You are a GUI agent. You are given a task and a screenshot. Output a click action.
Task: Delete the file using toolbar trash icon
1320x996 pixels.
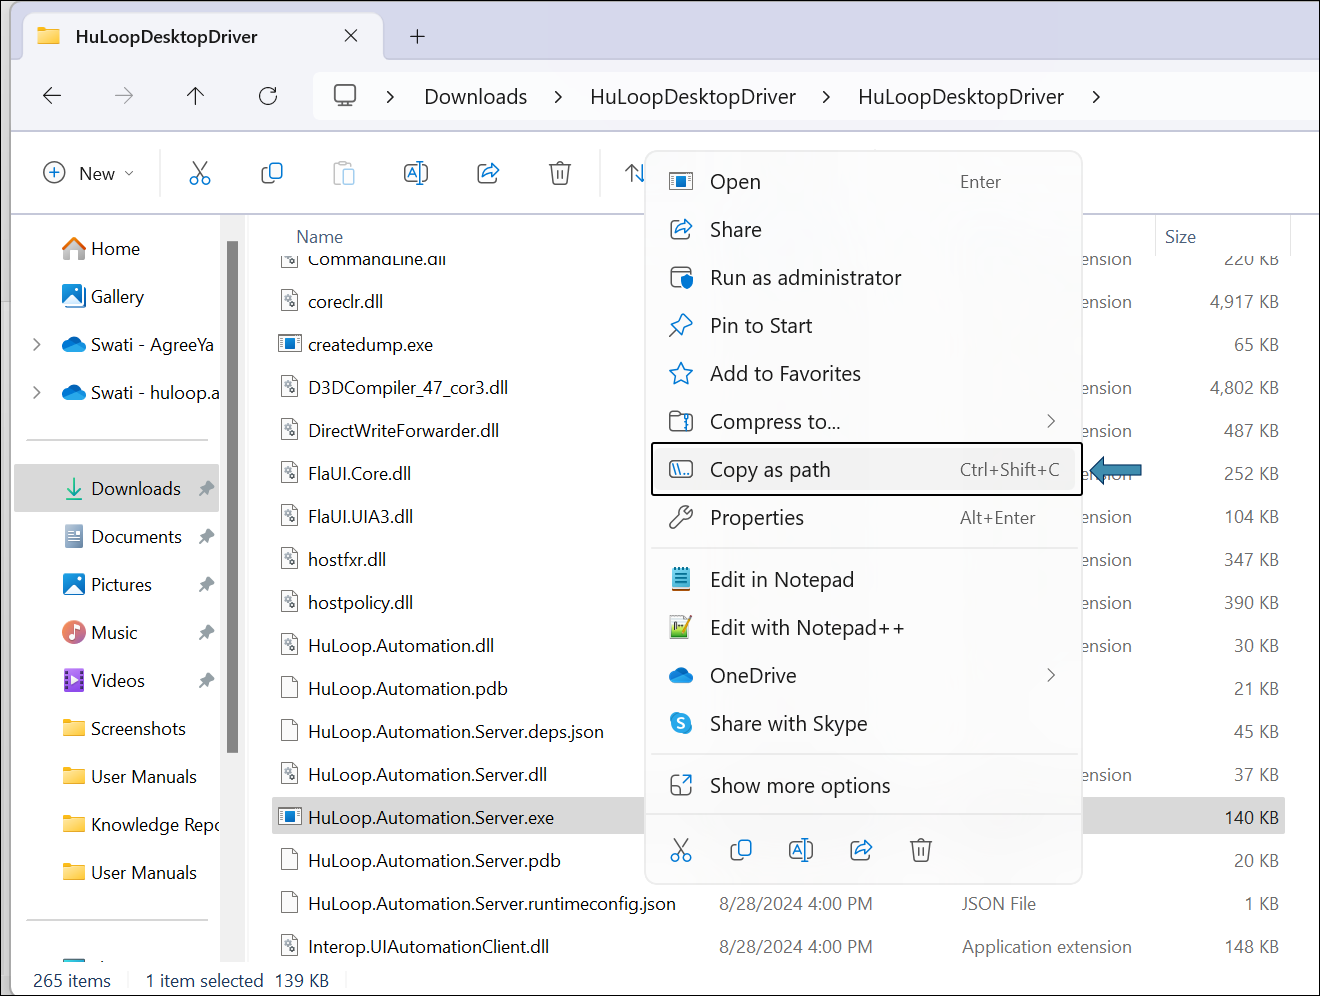(560, 173)
